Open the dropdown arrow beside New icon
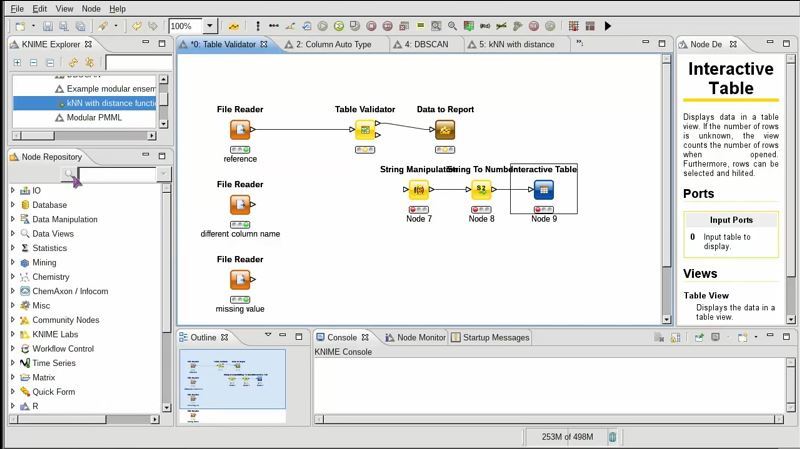The image size is (800, 449). coord(33,26)
